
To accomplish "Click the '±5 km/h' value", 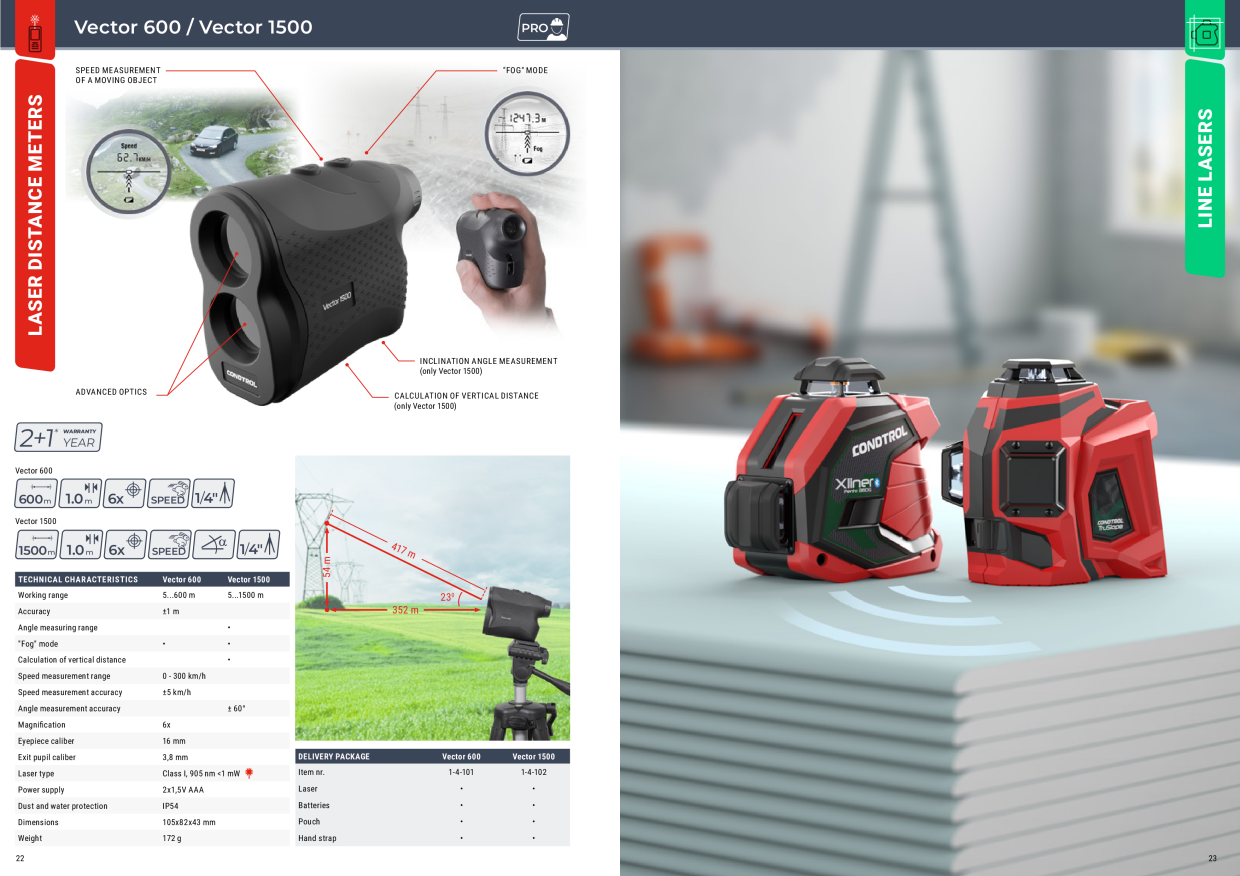I will click(177, 692).
